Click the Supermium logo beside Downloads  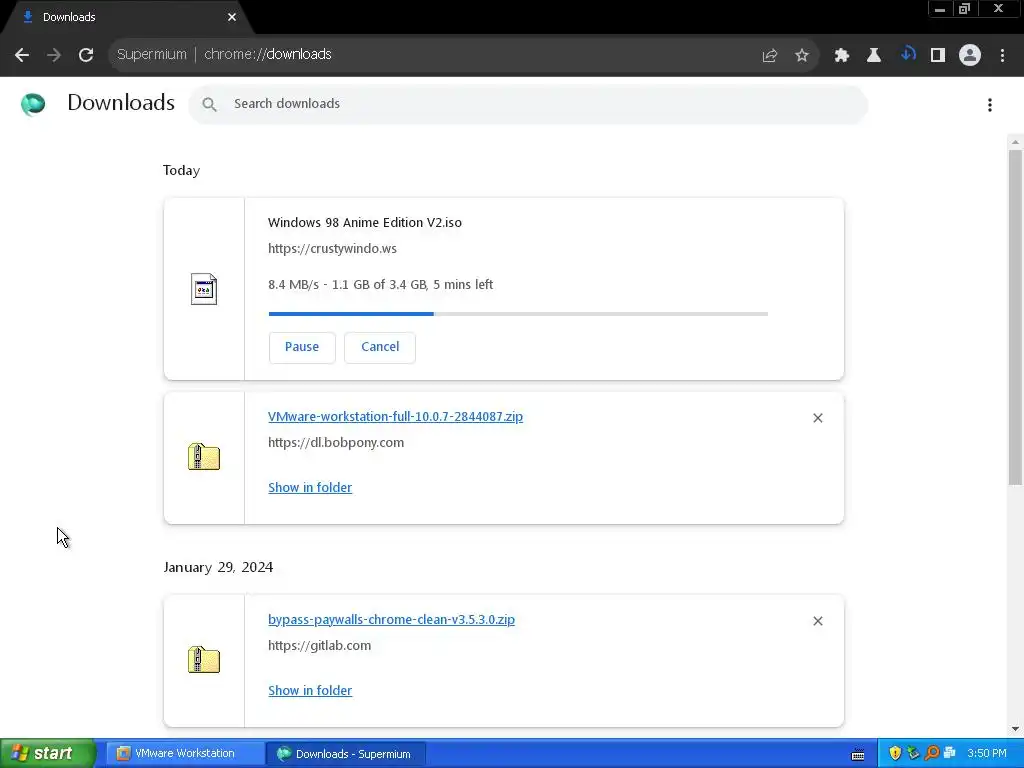point(33,104)
